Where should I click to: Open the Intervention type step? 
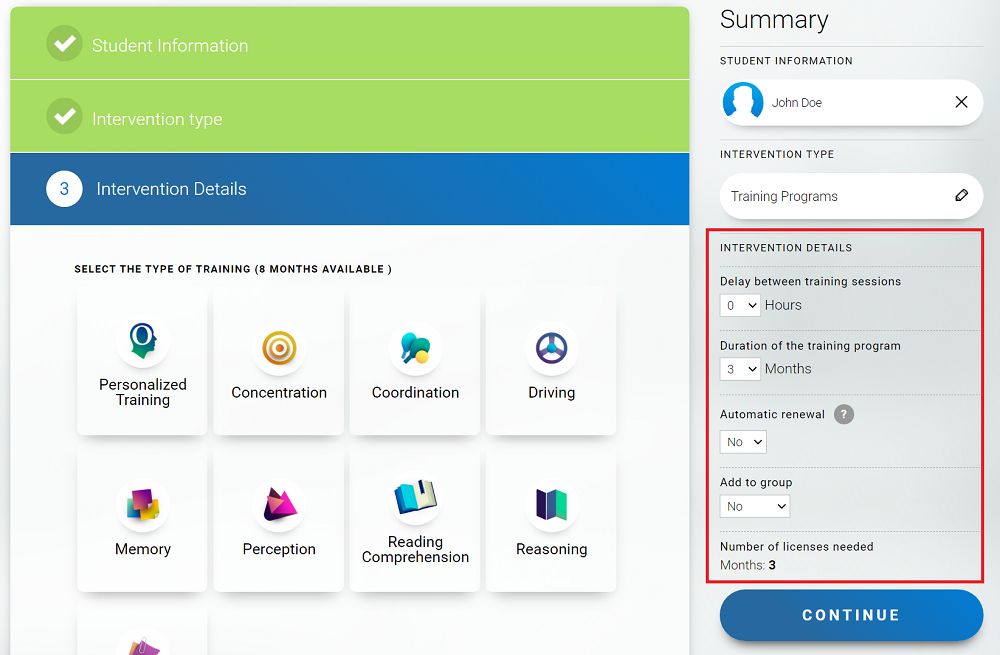(x=157, y=119)
